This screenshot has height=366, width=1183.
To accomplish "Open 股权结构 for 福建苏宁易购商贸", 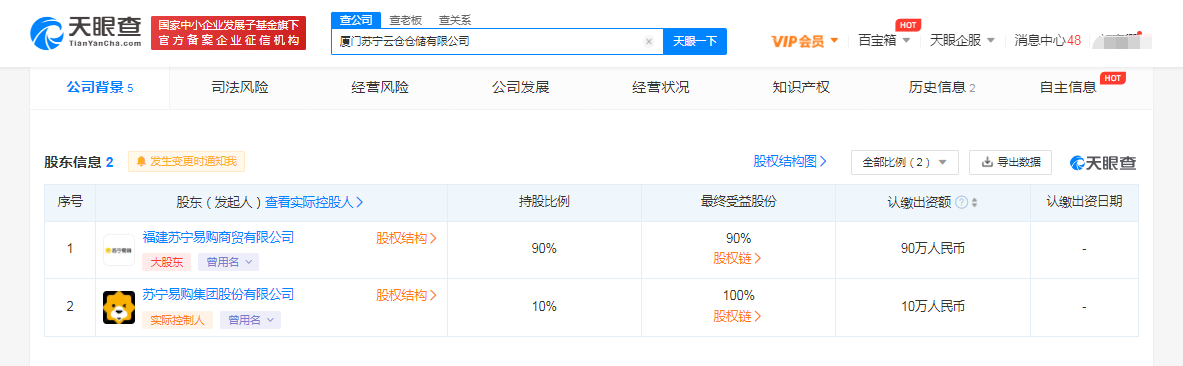I will click(x=407, y=238).
